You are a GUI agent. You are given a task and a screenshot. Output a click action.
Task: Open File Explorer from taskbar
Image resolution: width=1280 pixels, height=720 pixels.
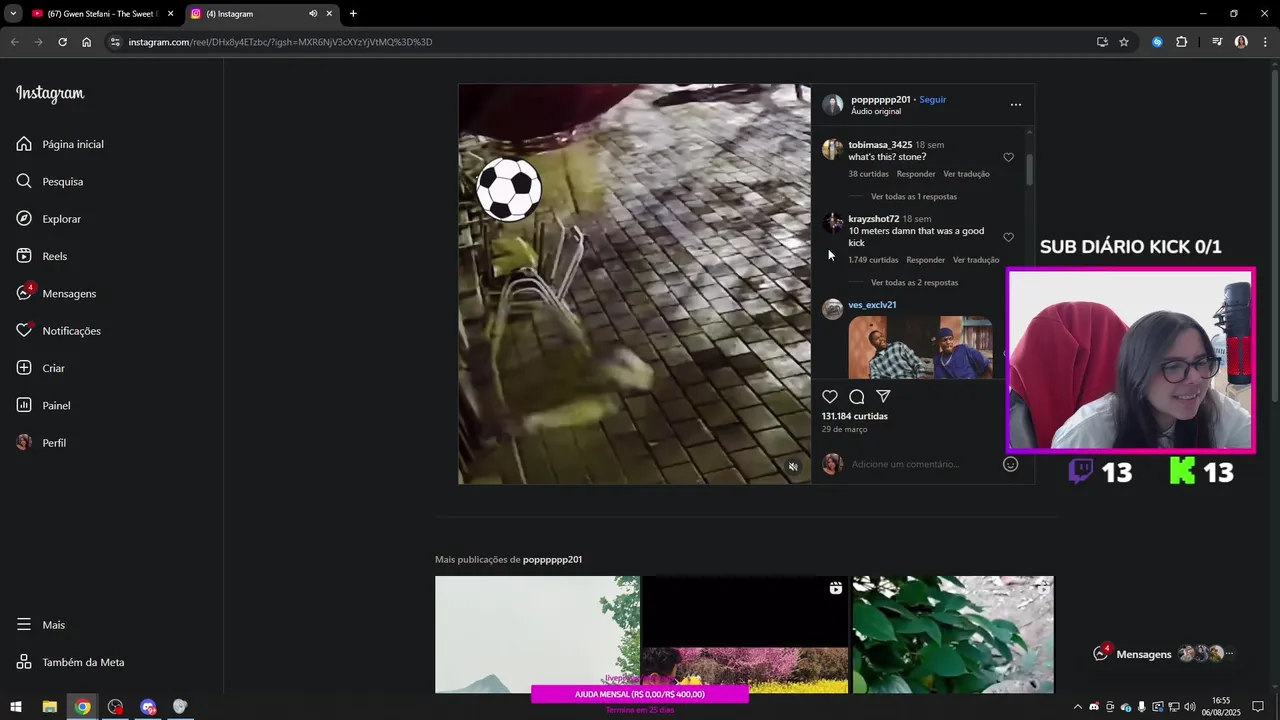49,707
